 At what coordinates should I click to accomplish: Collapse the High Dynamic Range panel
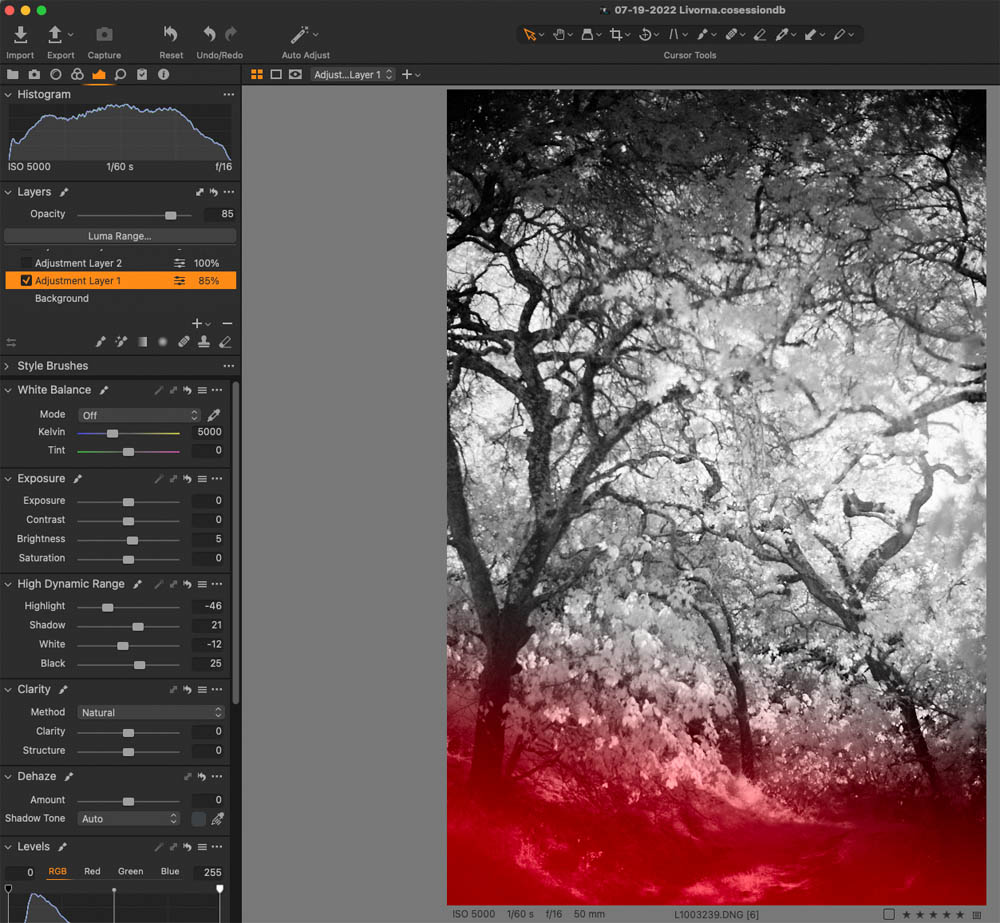coord(8,584)
